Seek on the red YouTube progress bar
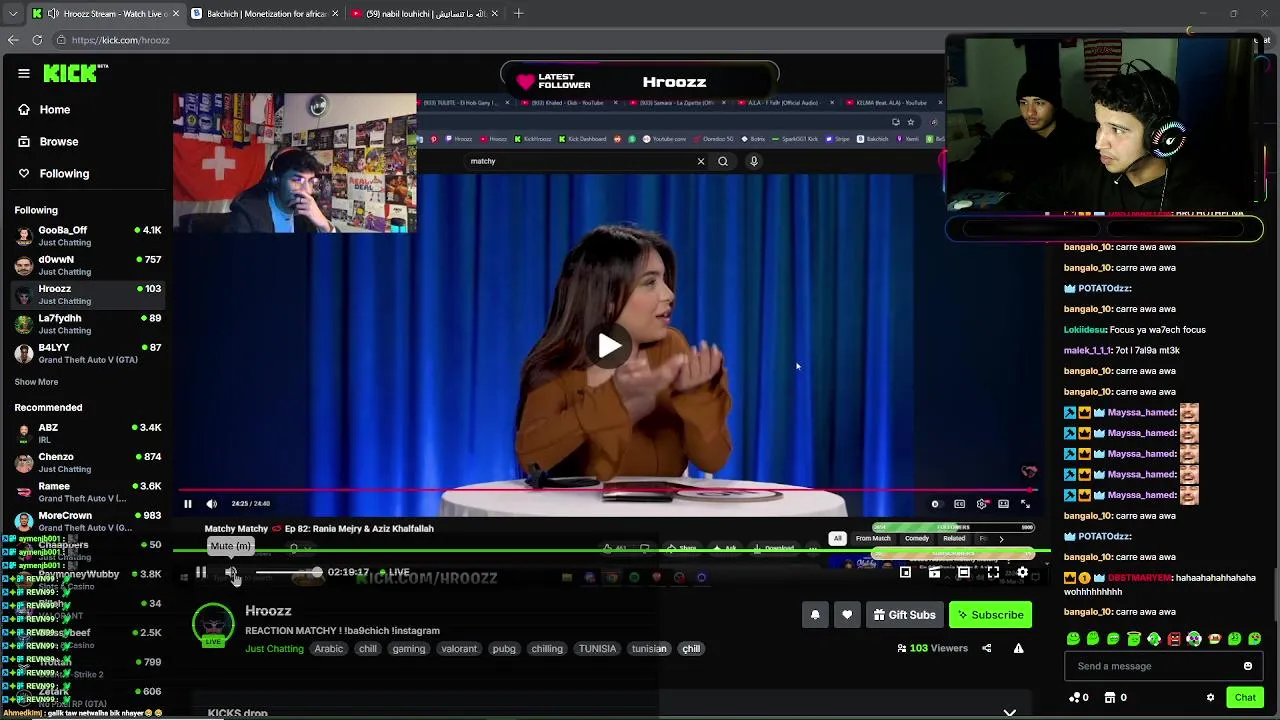 pyautogui.click(x=608, y=491)
